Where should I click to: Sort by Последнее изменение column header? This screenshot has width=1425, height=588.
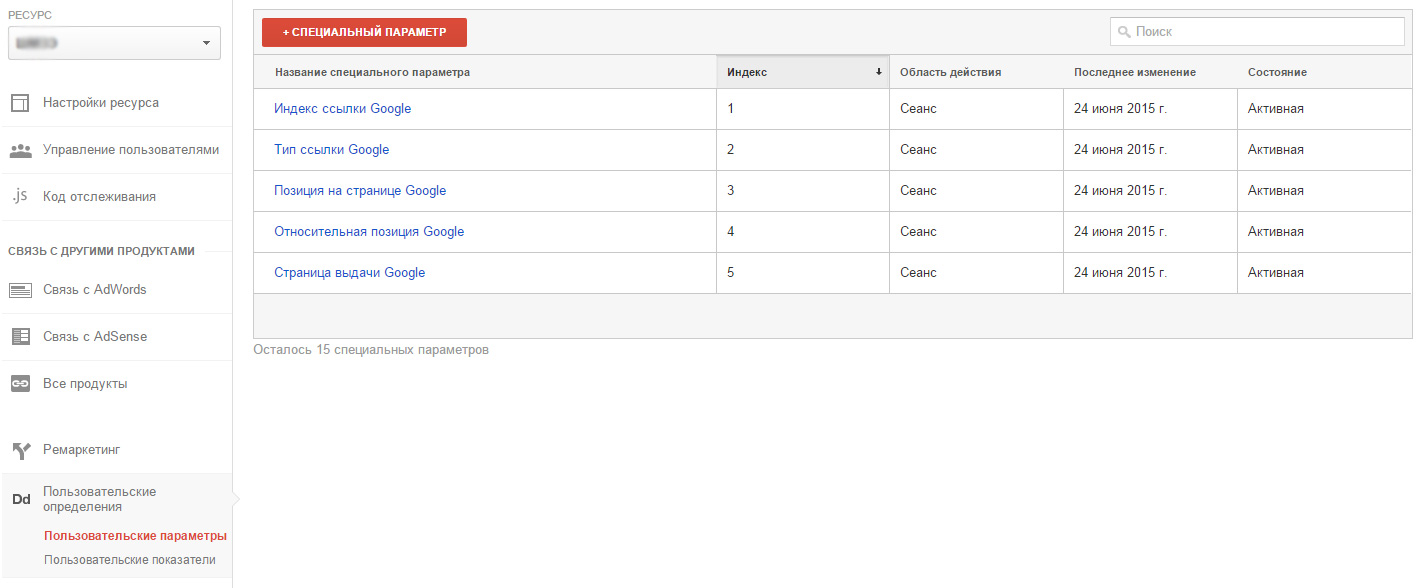pyautogui.click(x=1135, y=72)
